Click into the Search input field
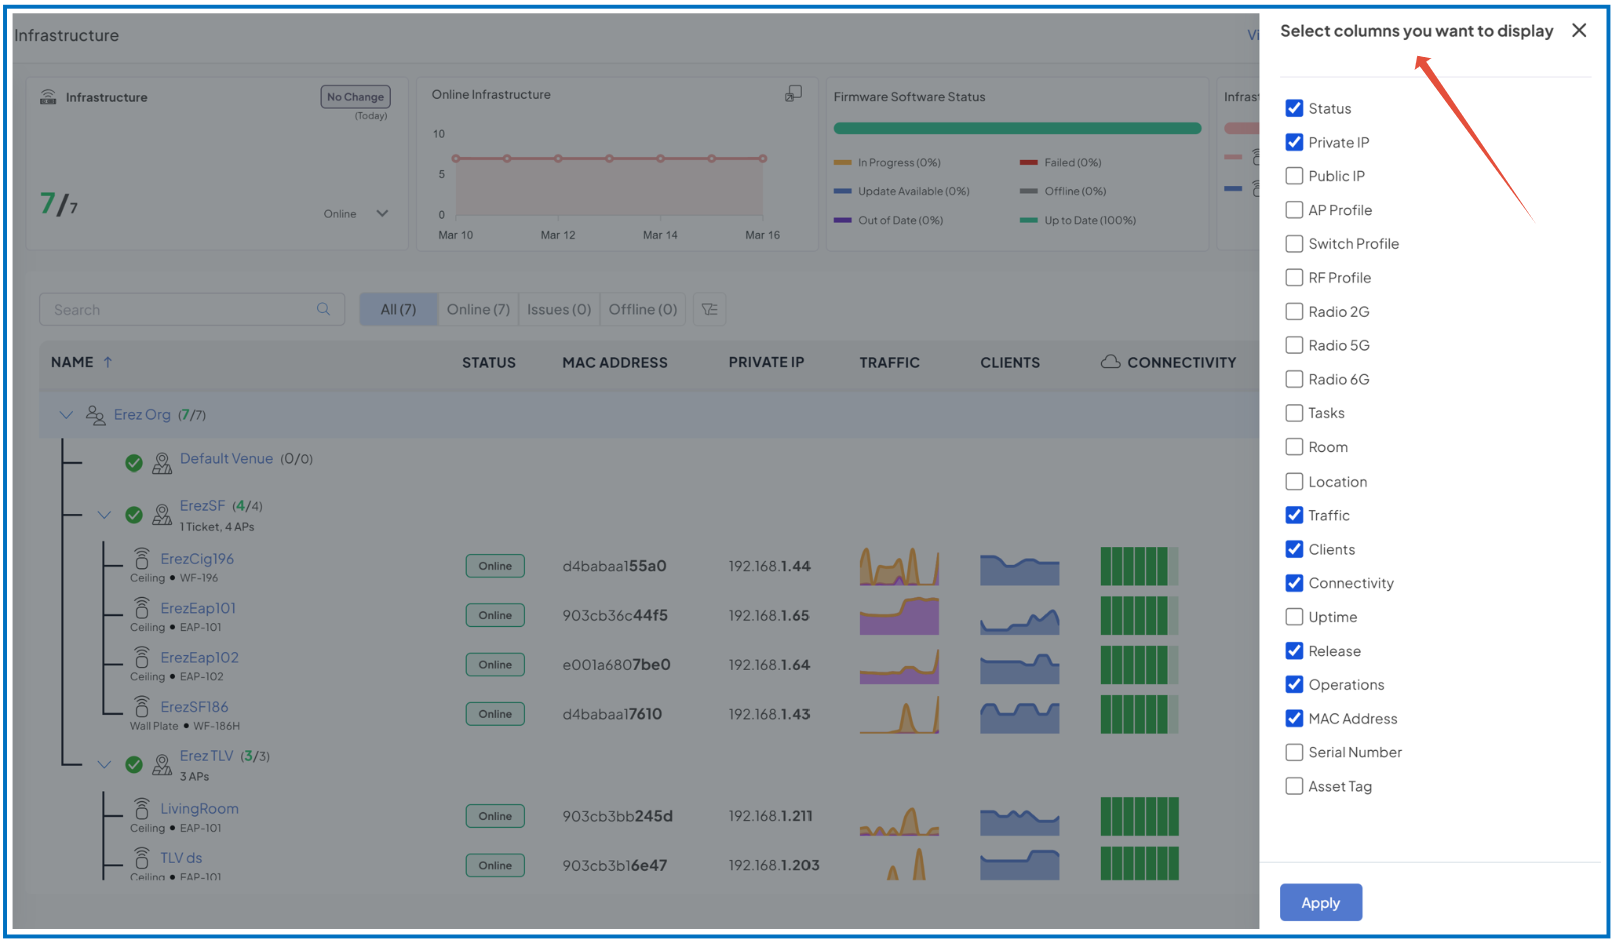Viewport: 1612px width, 940px height. 192,309
